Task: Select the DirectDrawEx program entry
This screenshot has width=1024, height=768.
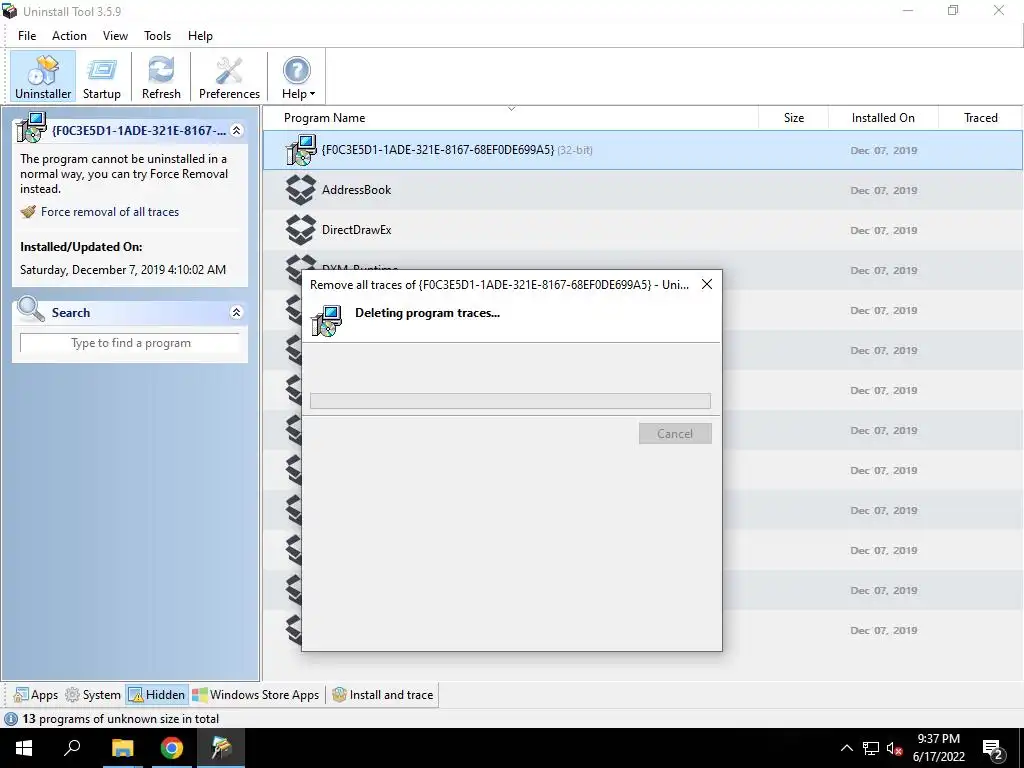Action: click(x=643, y=230)
